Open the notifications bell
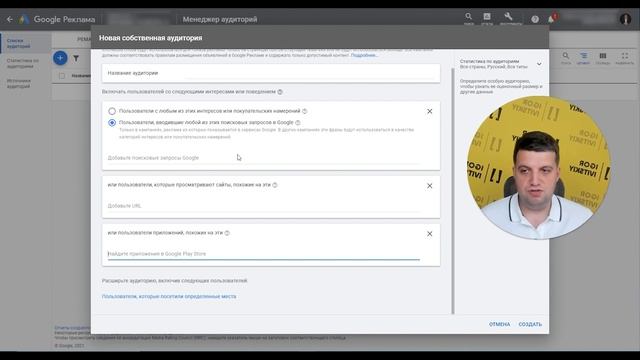Viewport: 640px width, 360px height. (x=551, y=19)
